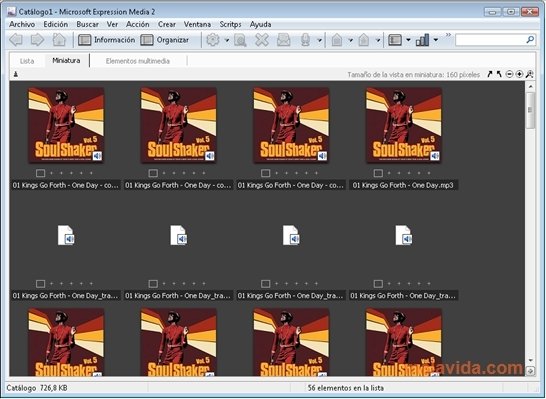Open the dropdown arrow next to microphone icon
546x399 pixels.
319,40
